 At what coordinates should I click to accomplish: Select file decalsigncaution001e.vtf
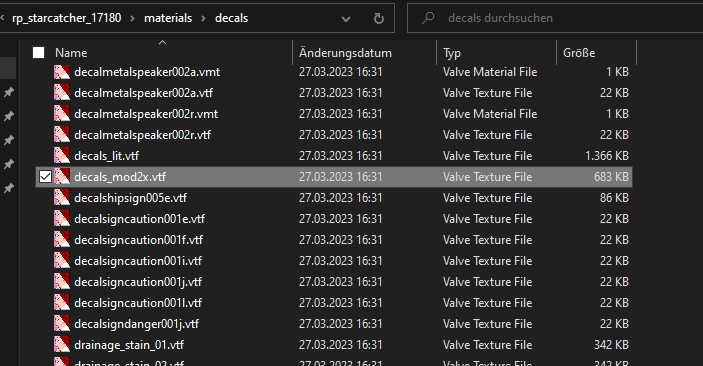pos(139,219)
